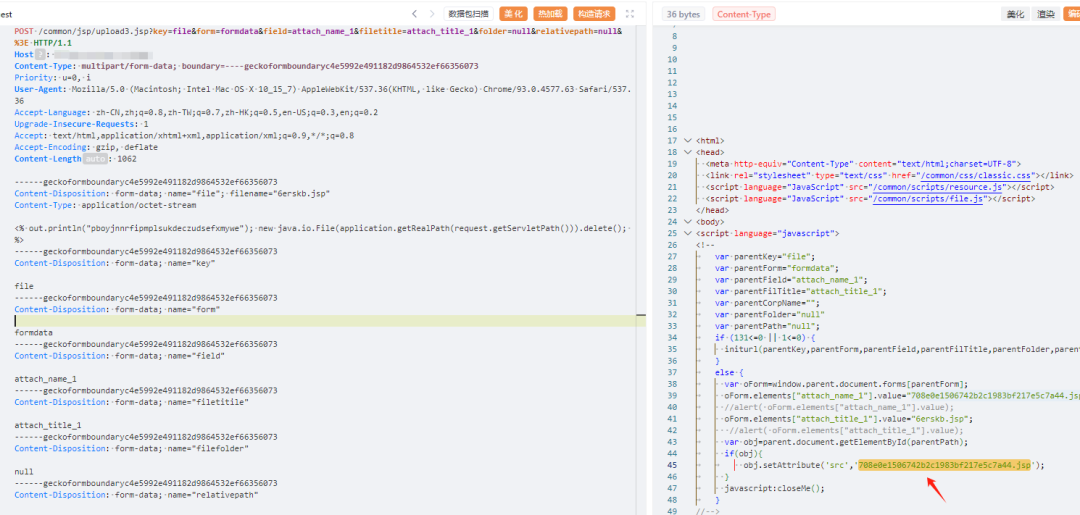Collapse the <script> fold on line 25
Viewport: 1080px width, 515px height.
point(687,233)
